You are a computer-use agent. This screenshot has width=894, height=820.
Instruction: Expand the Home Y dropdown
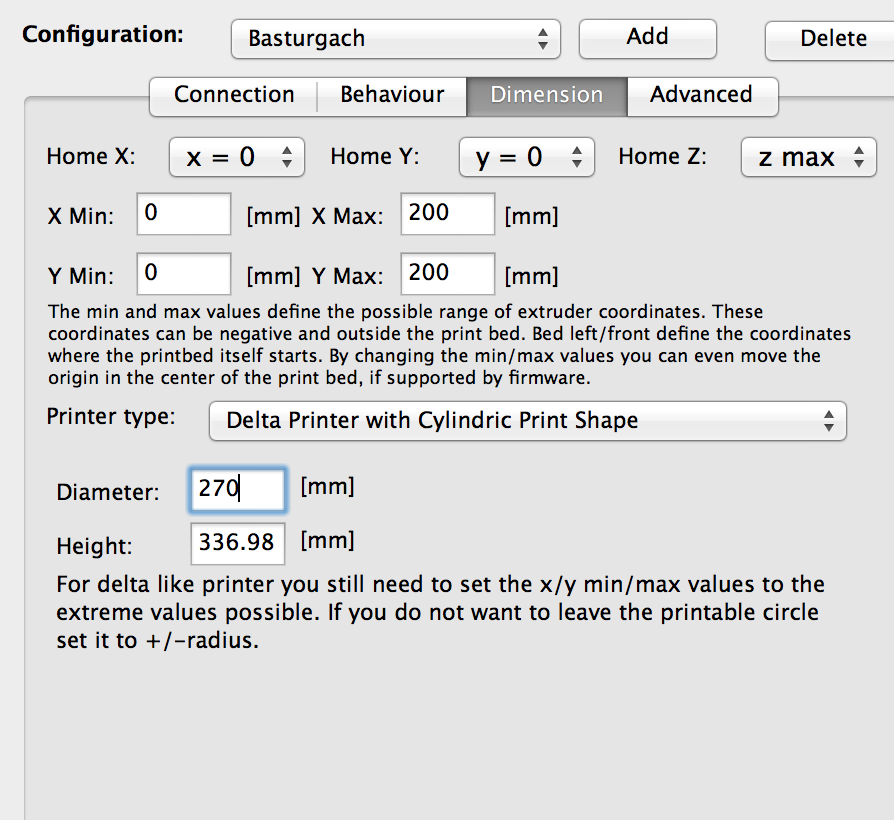(x=526, y=157)
